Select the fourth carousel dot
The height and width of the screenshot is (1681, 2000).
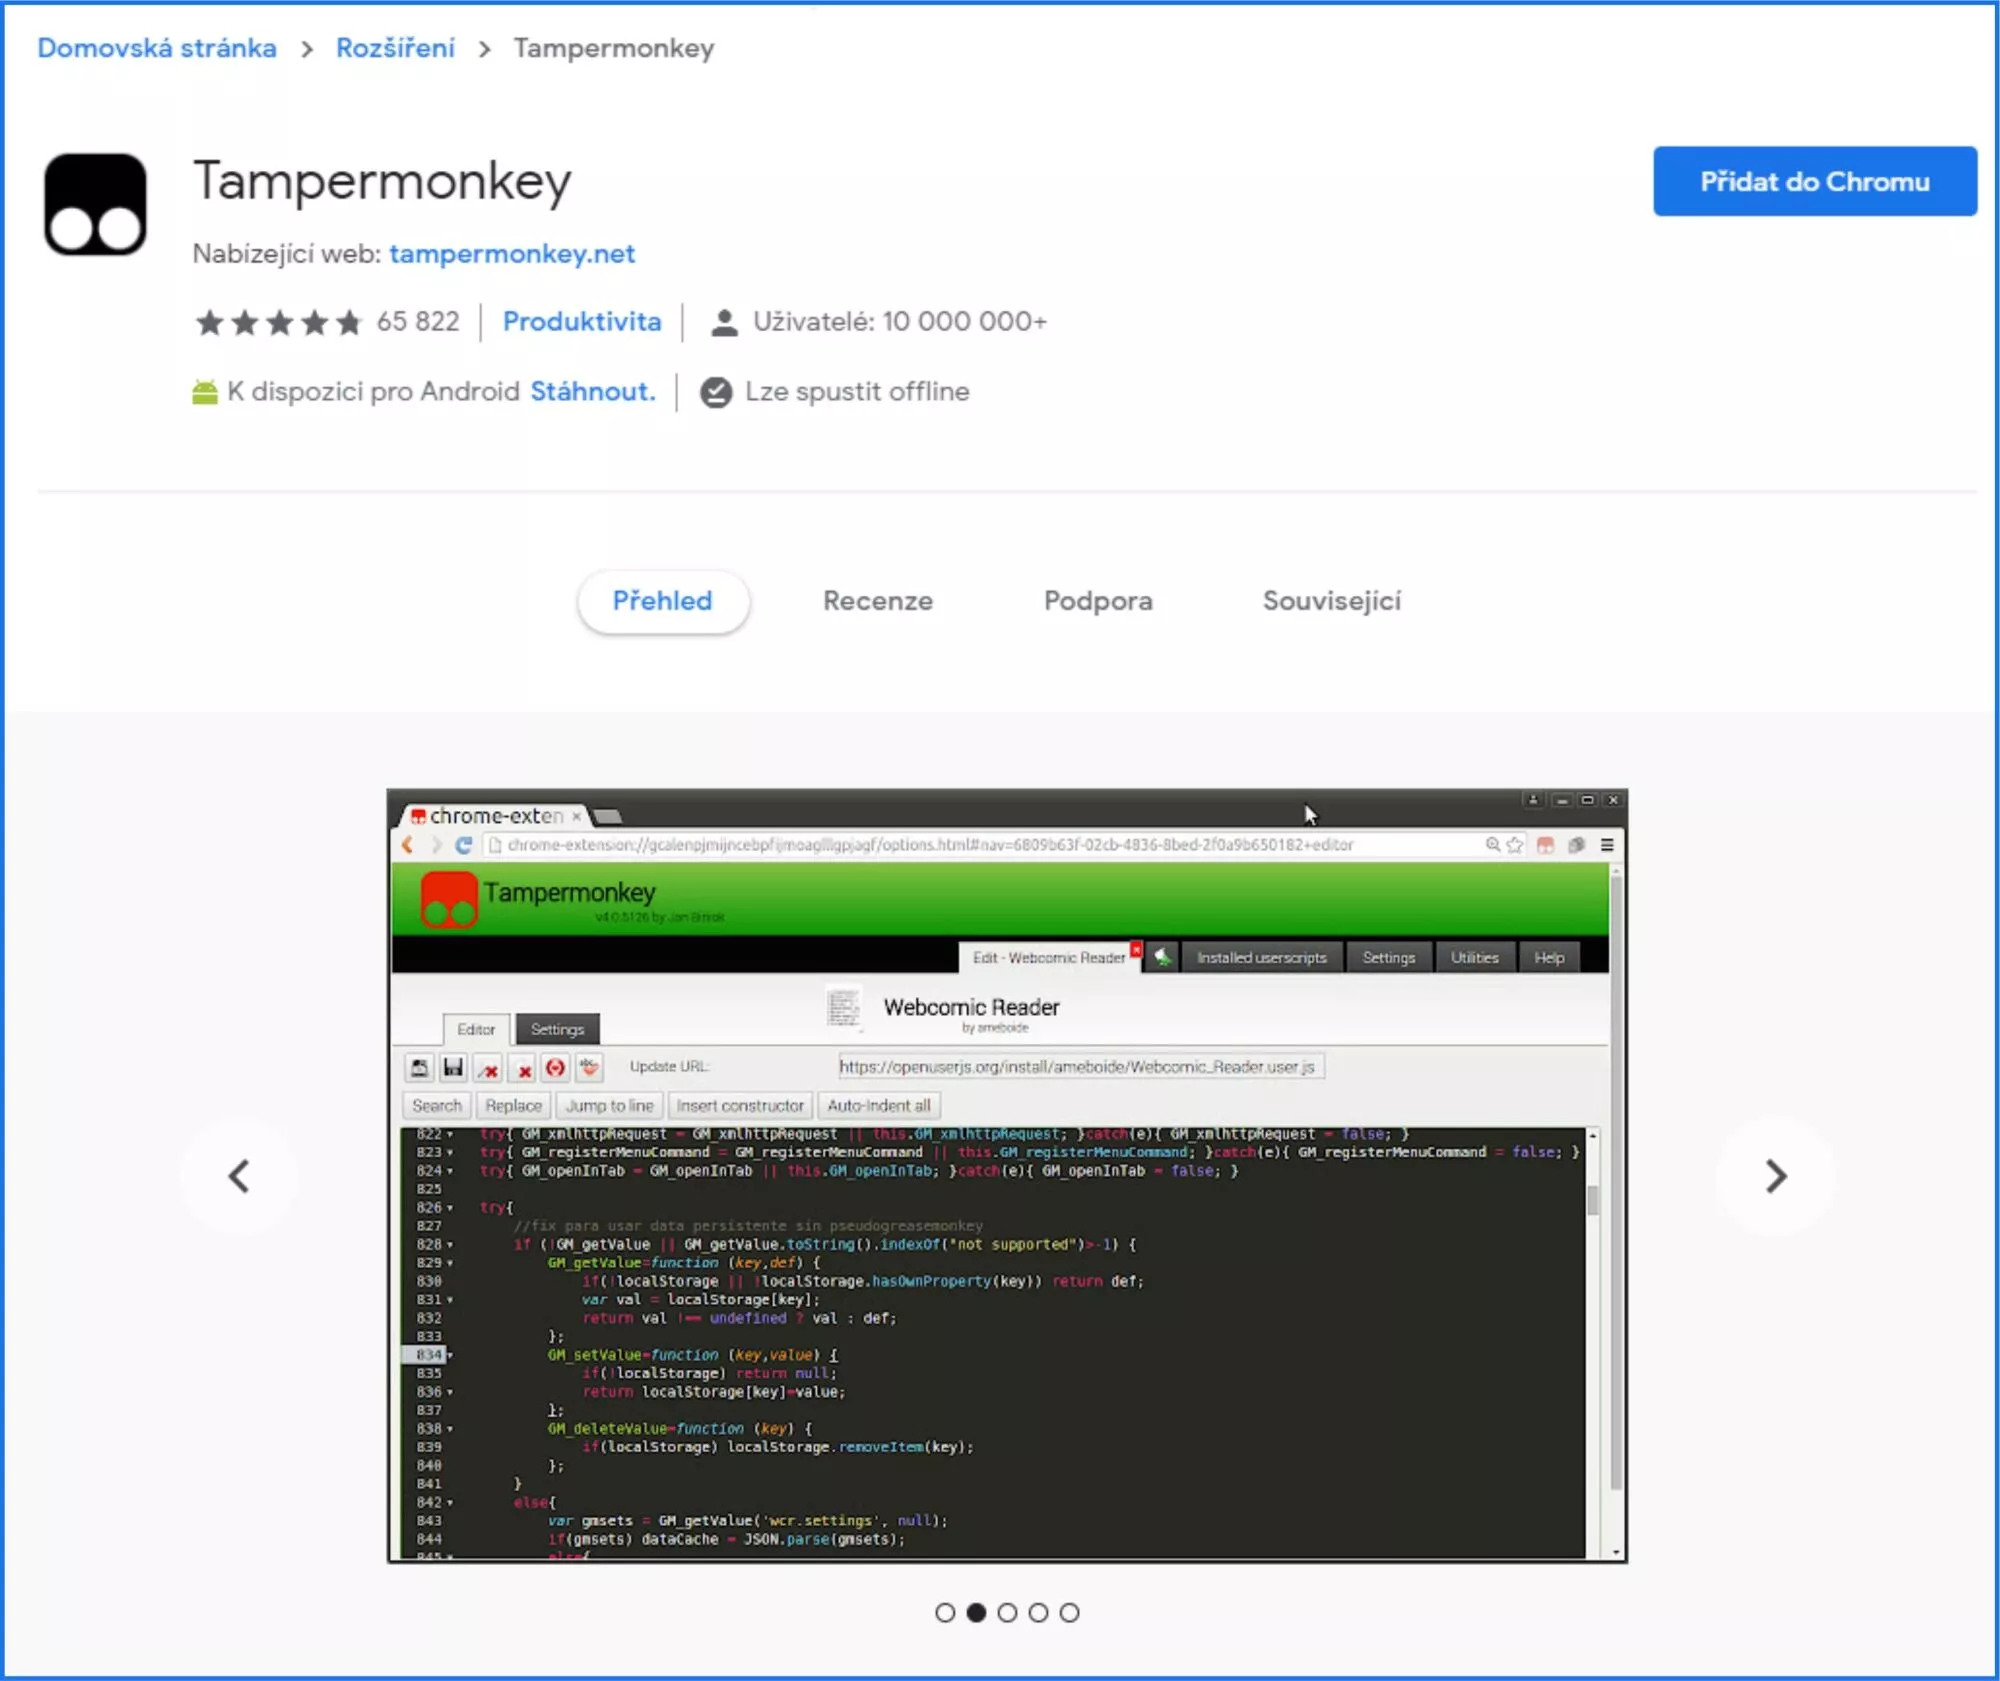[1038, 1612]
